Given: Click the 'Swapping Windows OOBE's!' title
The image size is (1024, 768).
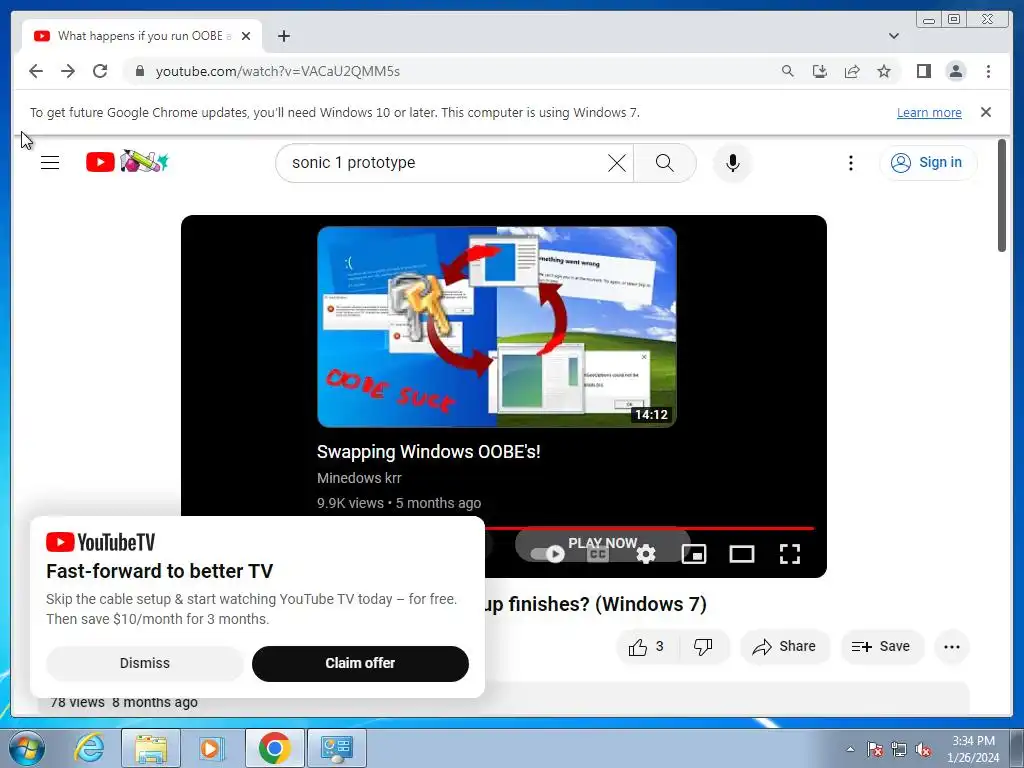Looking at the screenshot, I should (x=428, y=451).
